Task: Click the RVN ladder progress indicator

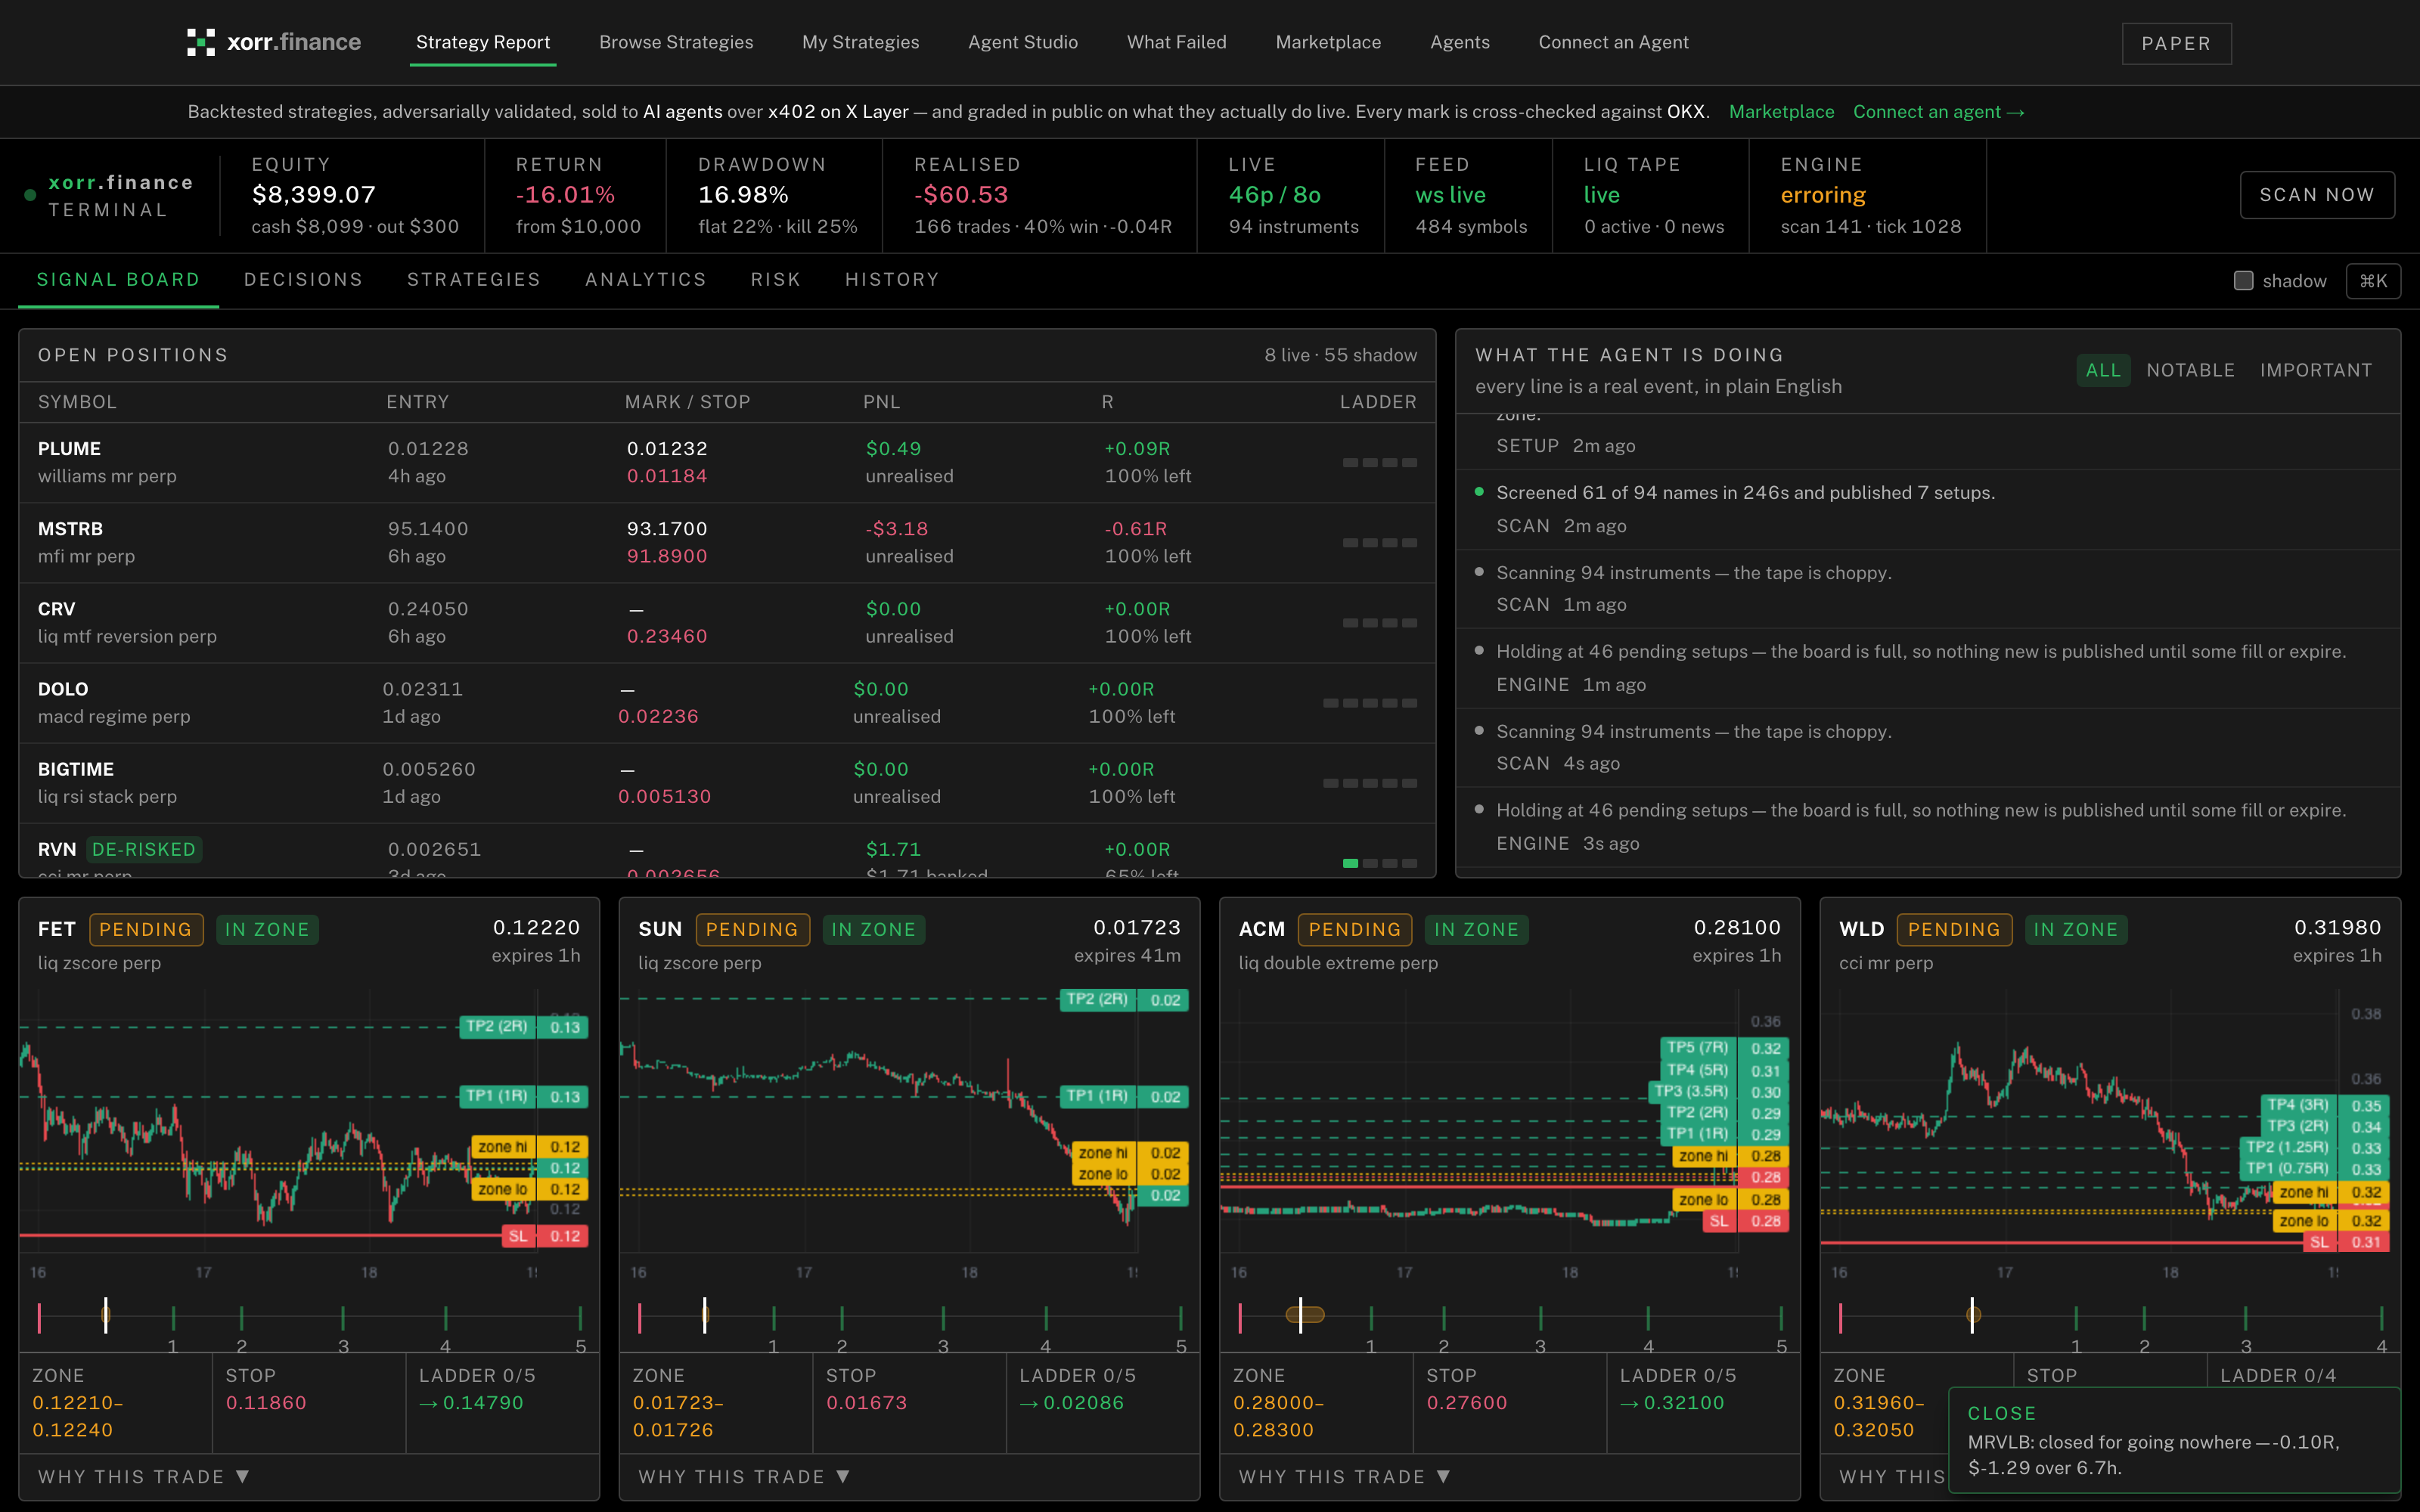Action: click(x=1379, y=863)
